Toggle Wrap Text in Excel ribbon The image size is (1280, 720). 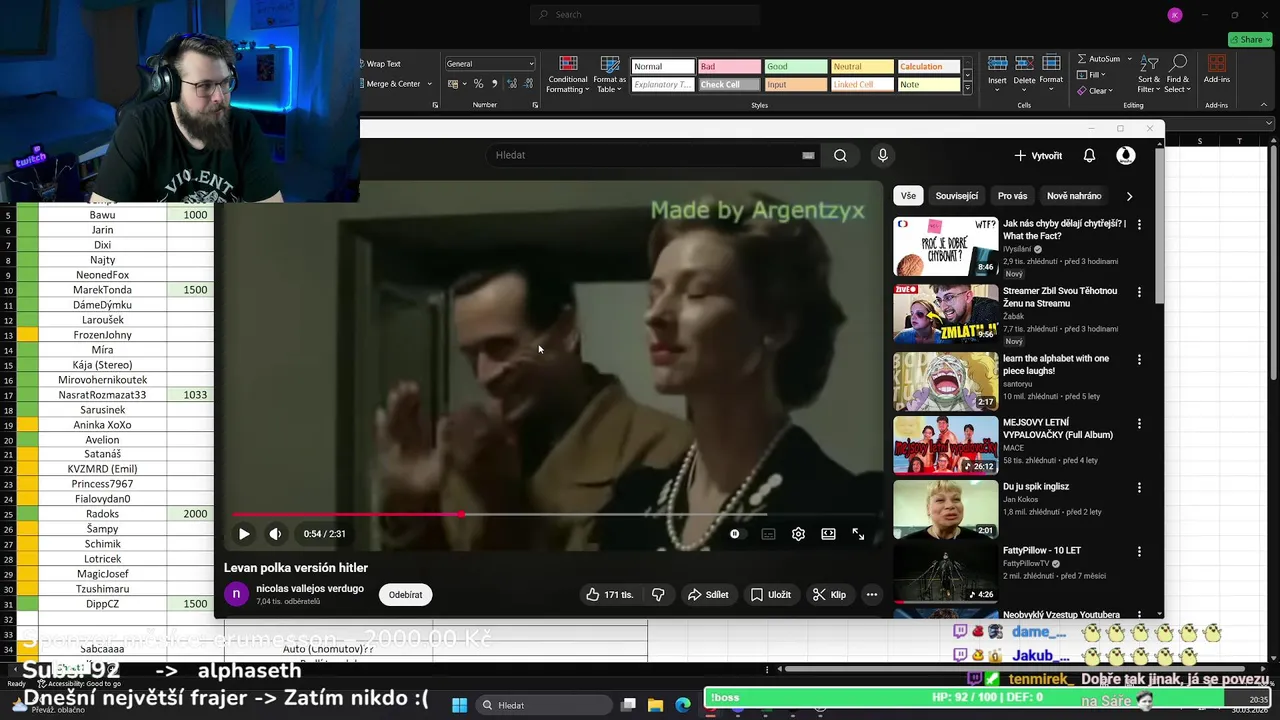381,64
